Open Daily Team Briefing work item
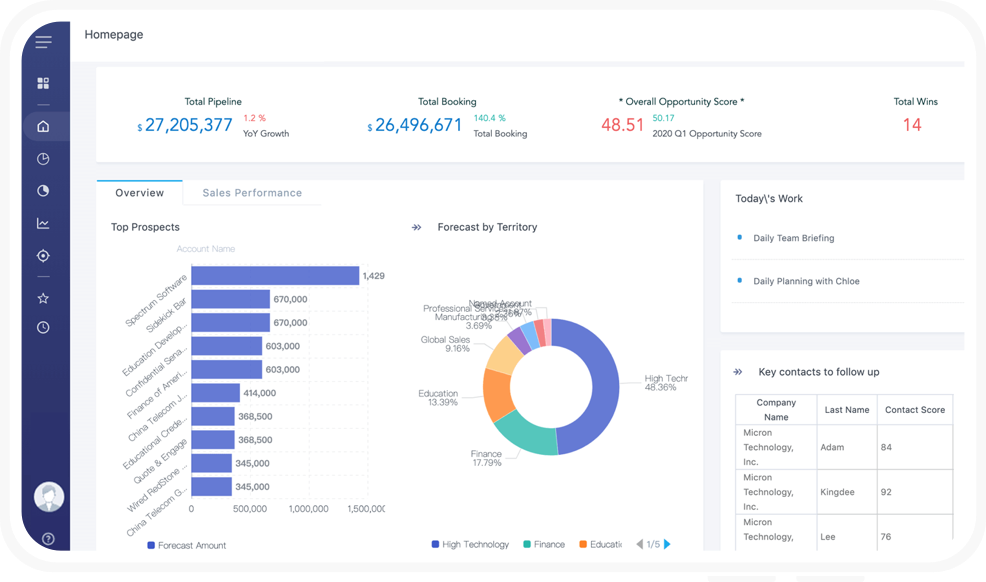Image resolution: width=986 pixels, height=582 pixels. coord(794,238)
